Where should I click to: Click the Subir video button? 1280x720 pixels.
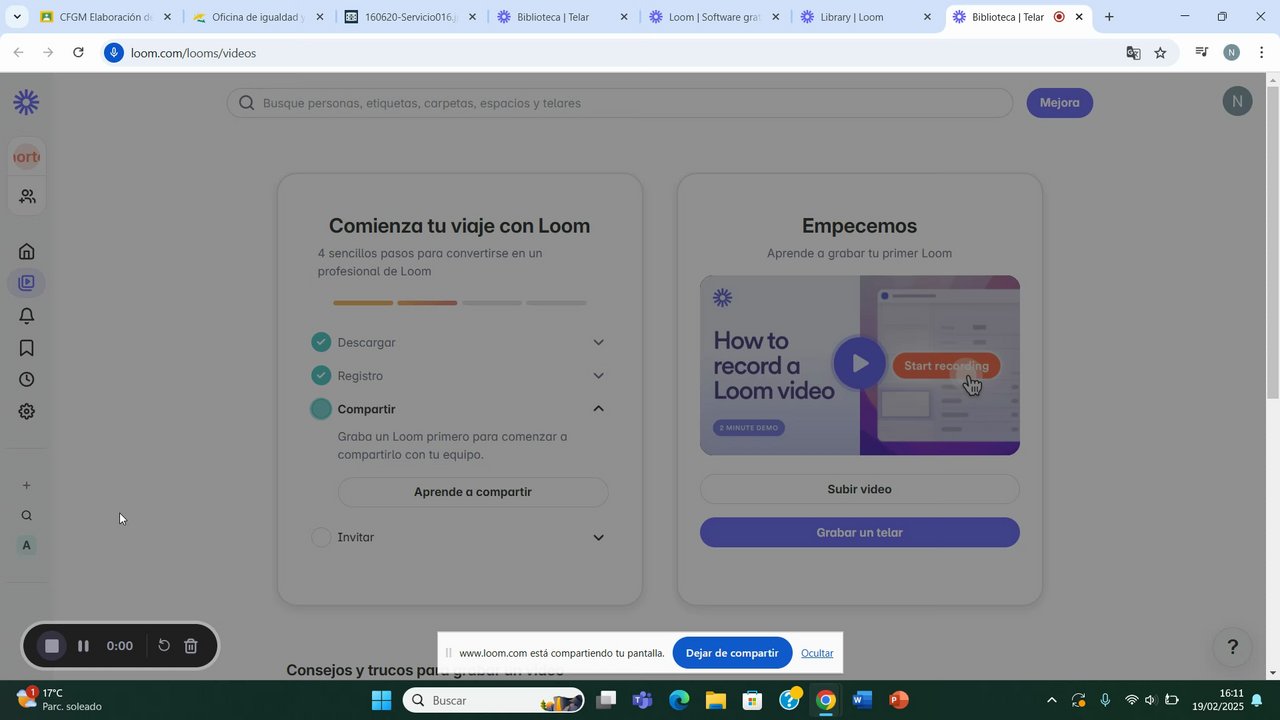pos(860,489)
